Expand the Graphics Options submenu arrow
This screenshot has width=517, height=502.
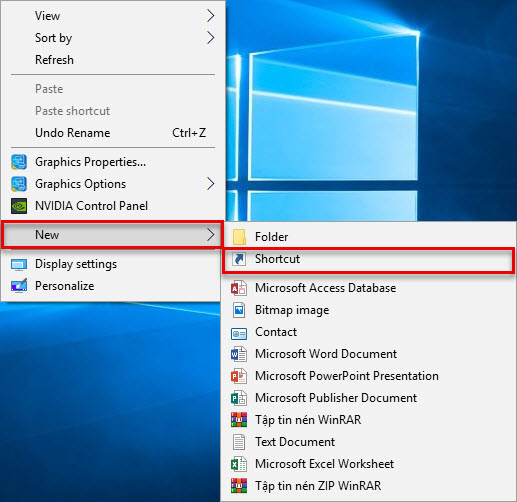click(210, 184)
